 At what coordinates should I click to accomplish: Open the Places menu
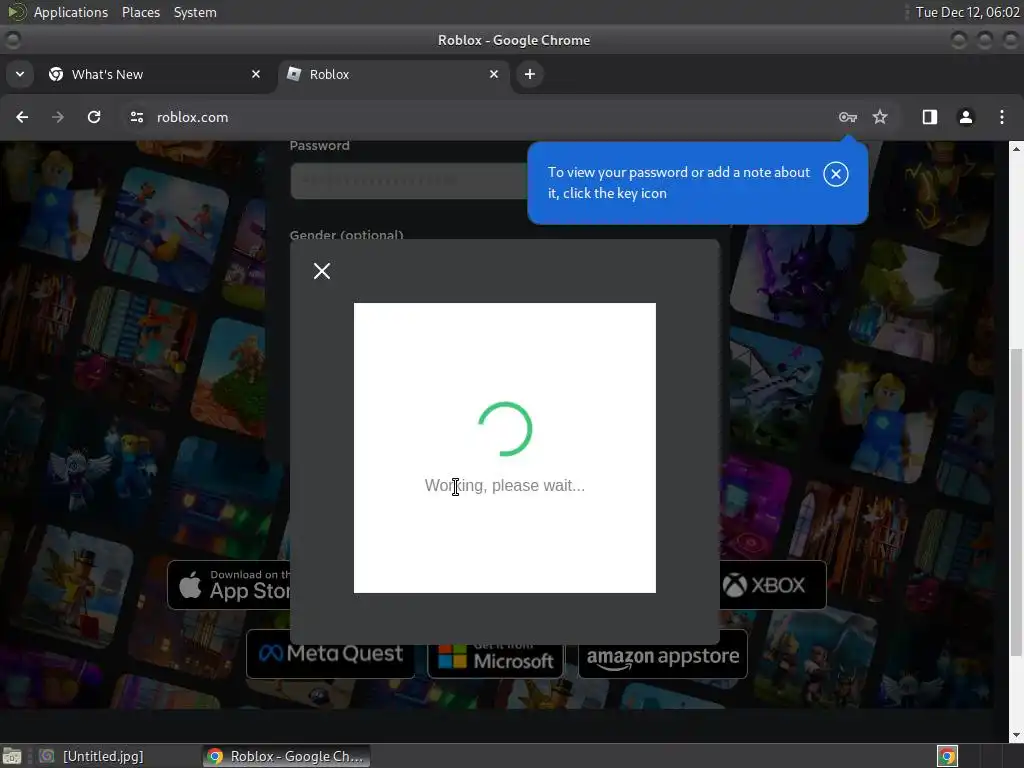[x=140, y=12]
